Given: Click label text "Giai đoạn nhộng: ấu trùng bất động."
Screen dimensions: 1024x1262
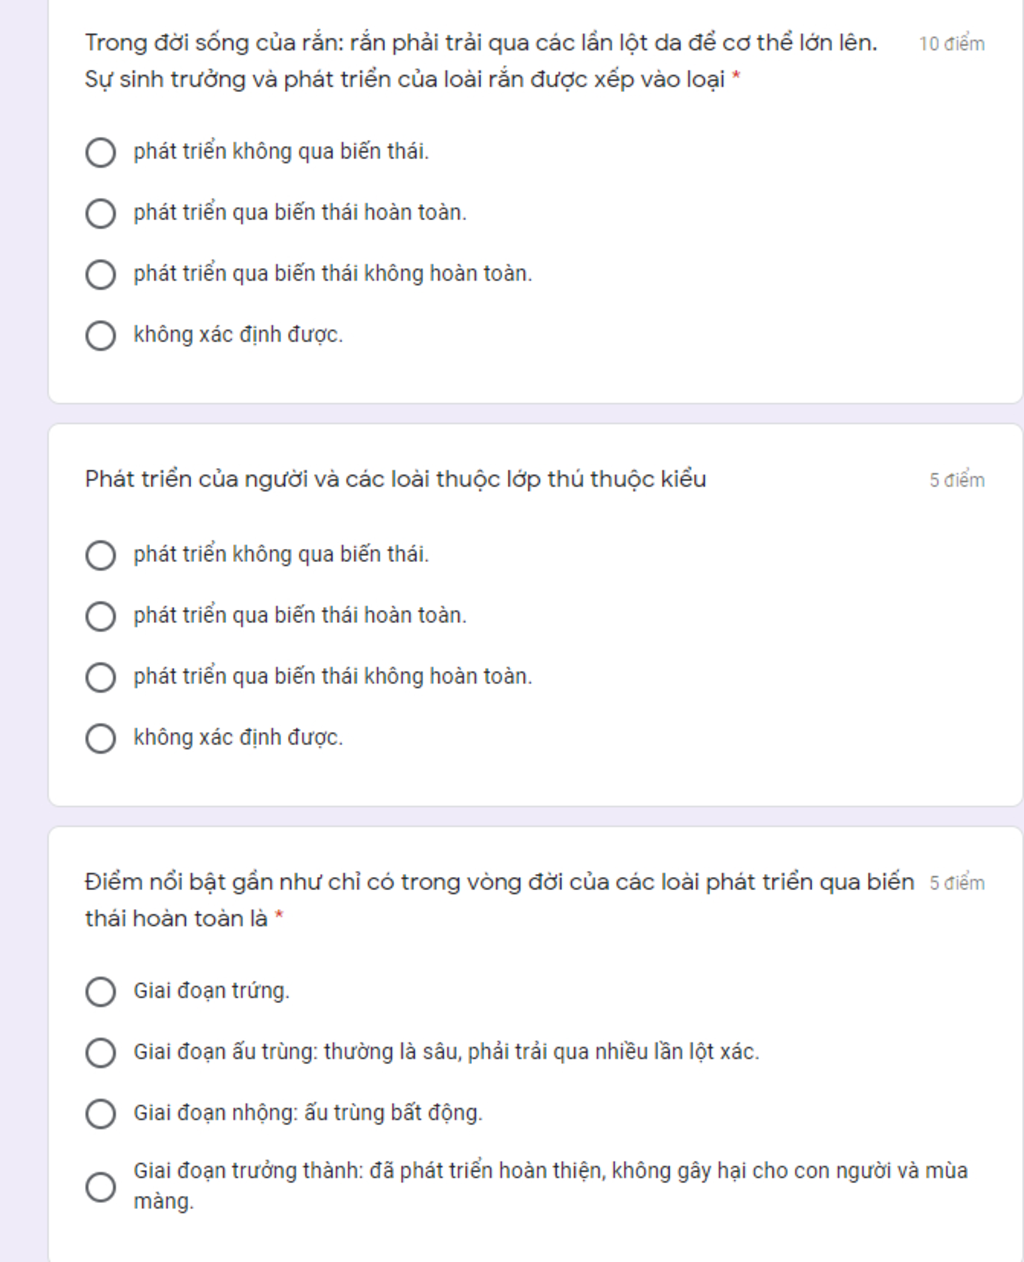Looking at the screenshot, I should 308,1113.
